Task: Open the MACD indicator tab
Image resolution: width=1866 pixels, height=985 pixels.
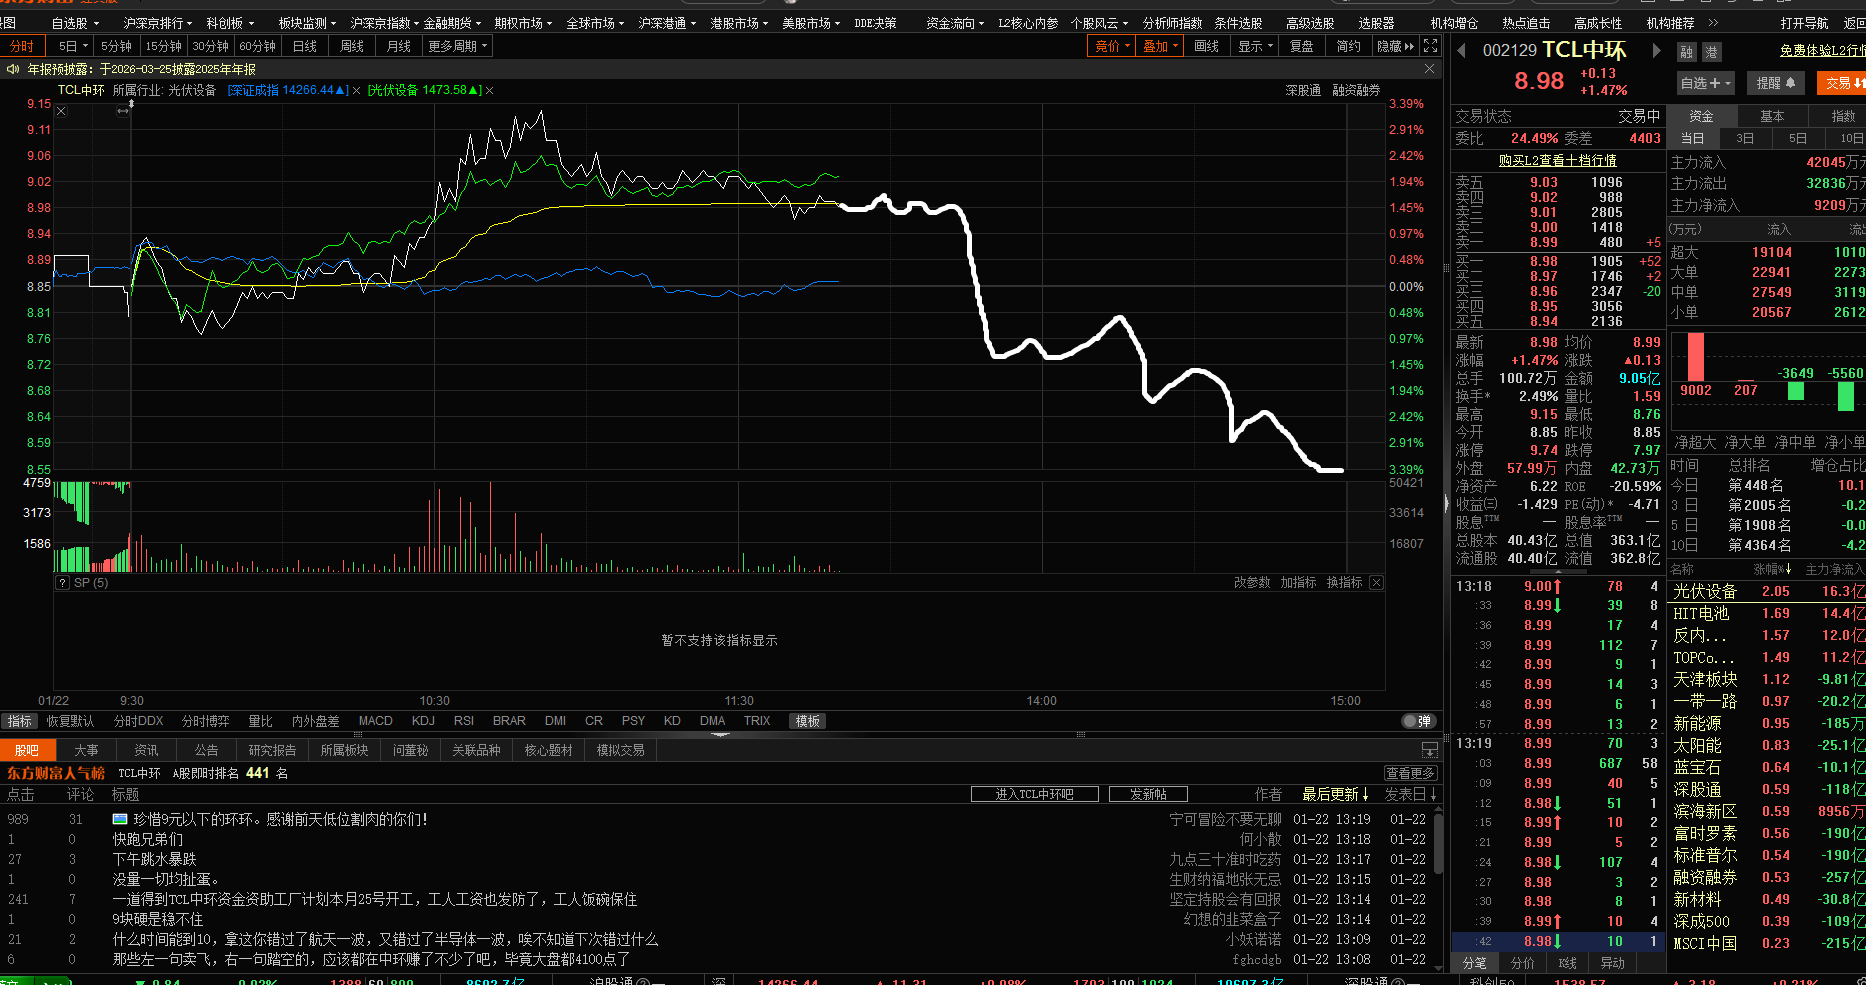Action: [376, 721]
